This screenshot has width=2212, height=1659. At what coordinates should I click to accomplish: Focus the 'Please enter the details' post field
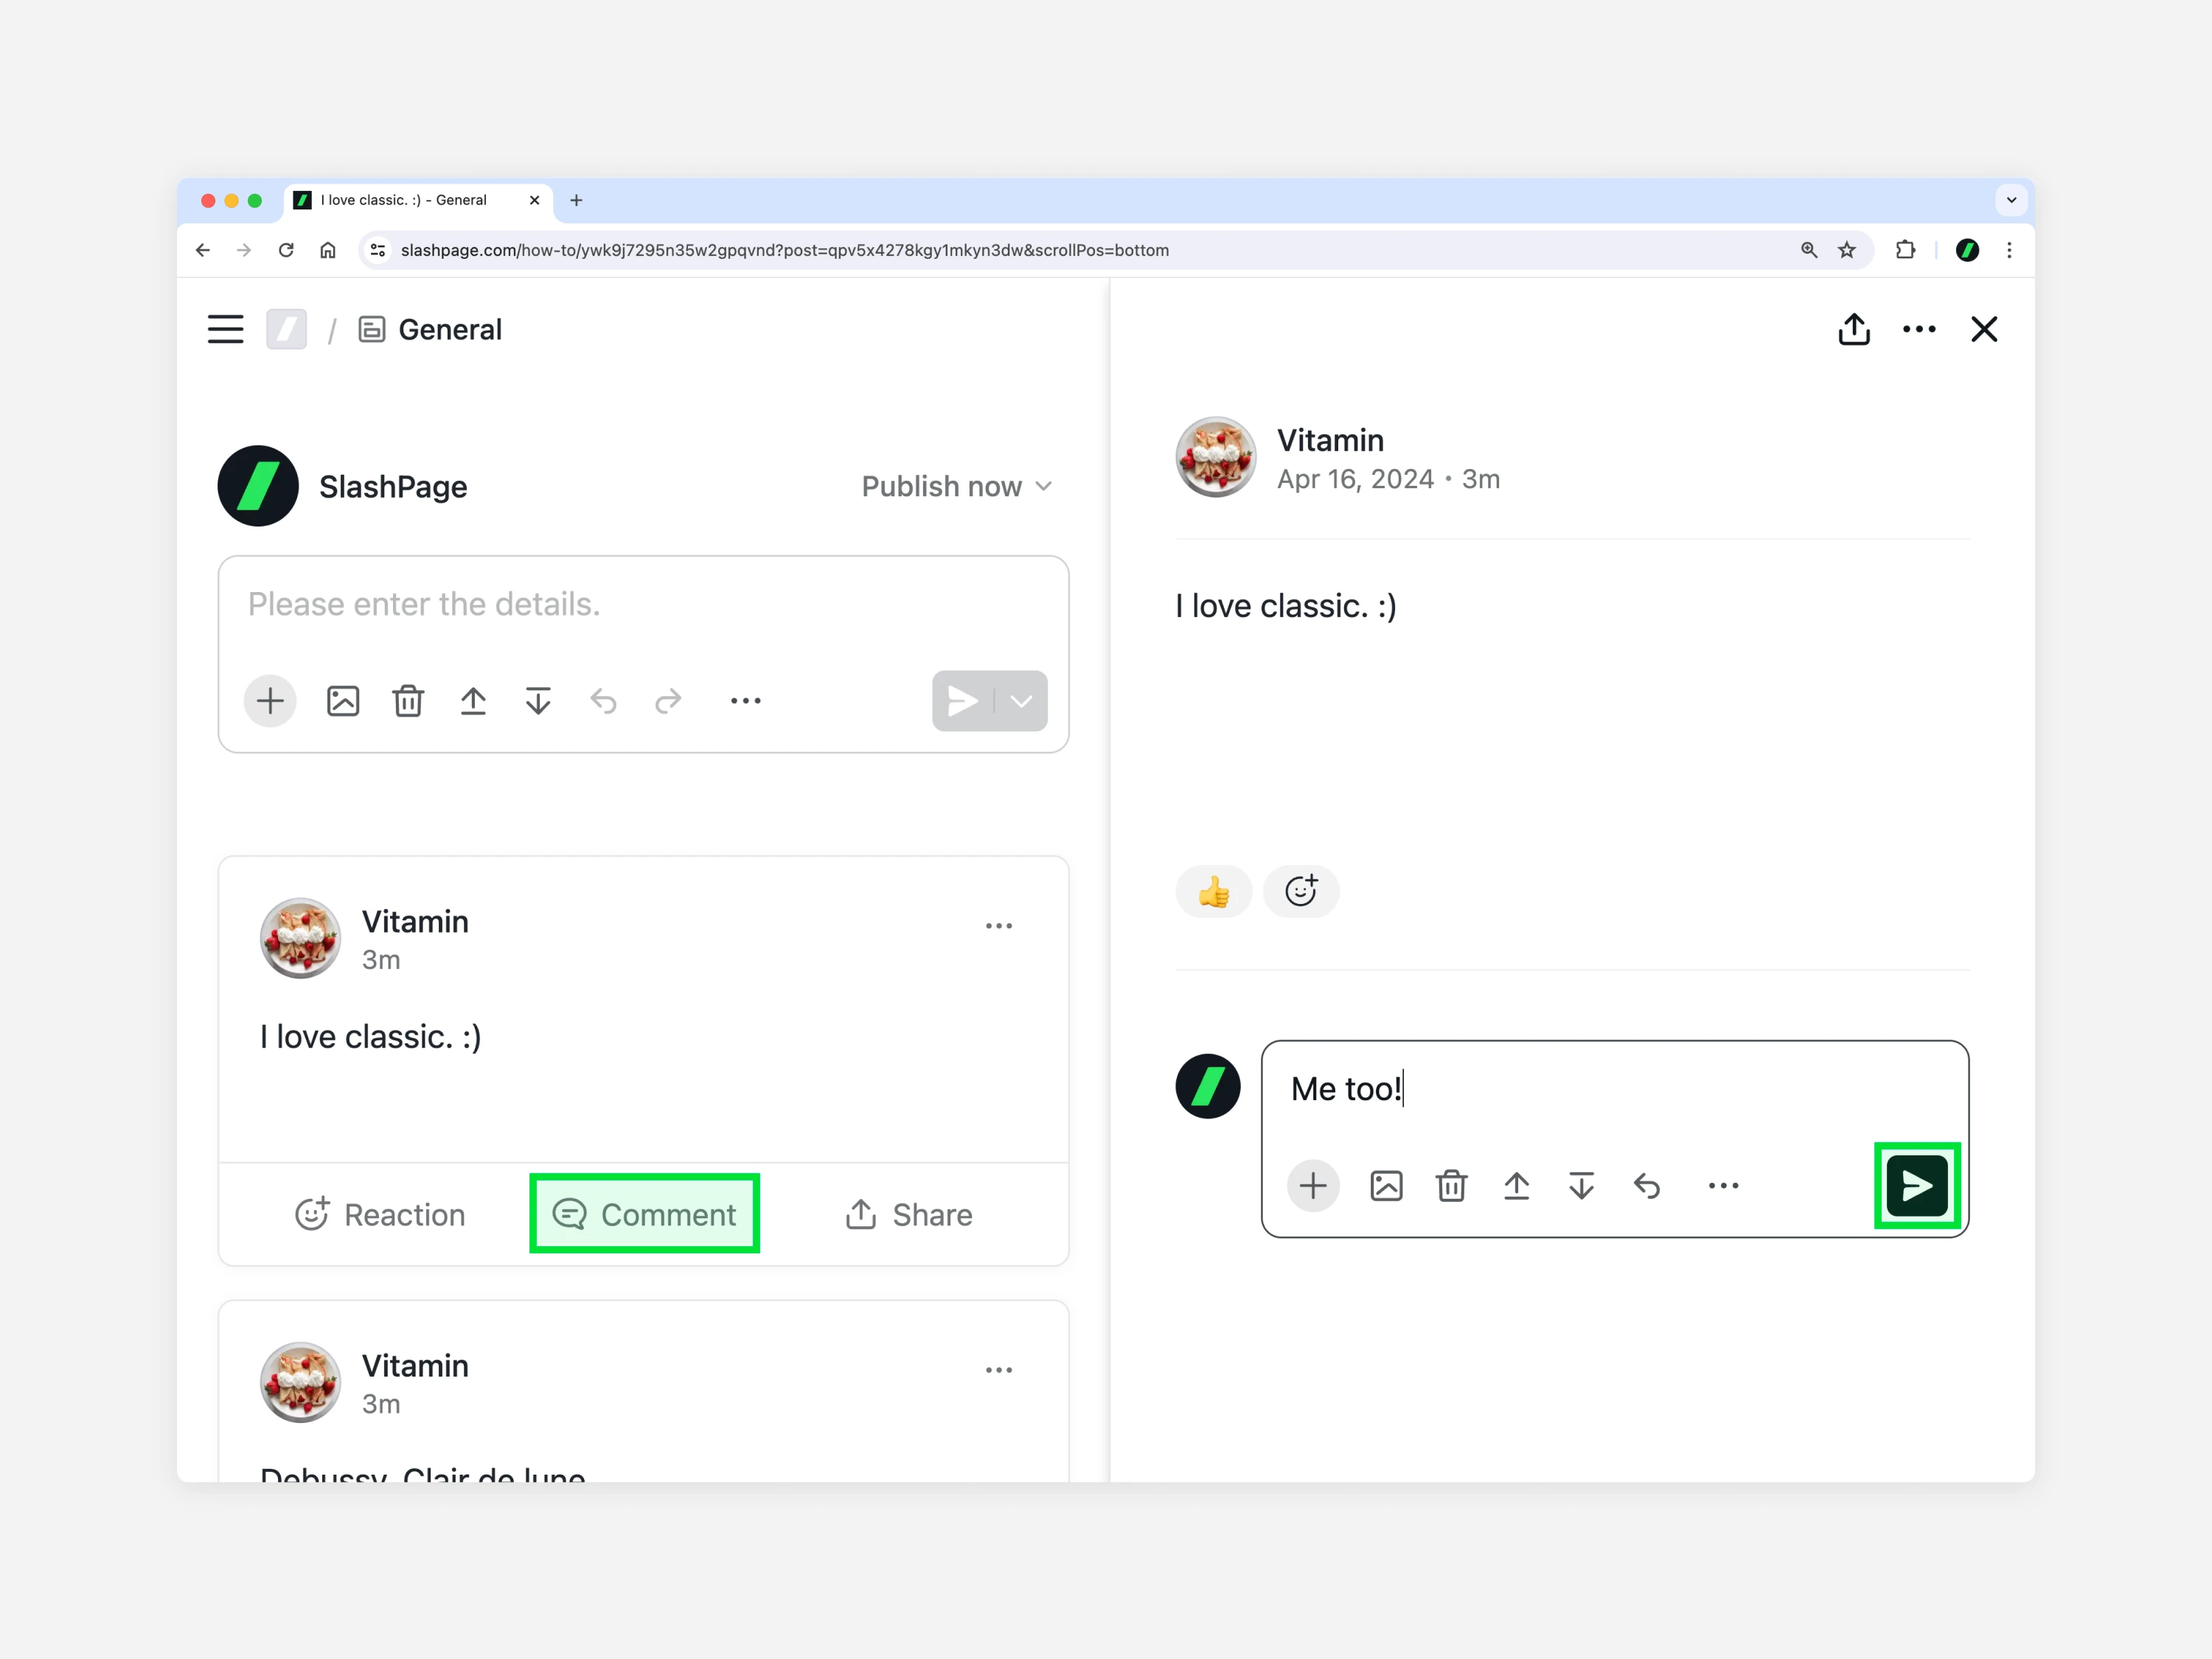[x=643, y=604]
